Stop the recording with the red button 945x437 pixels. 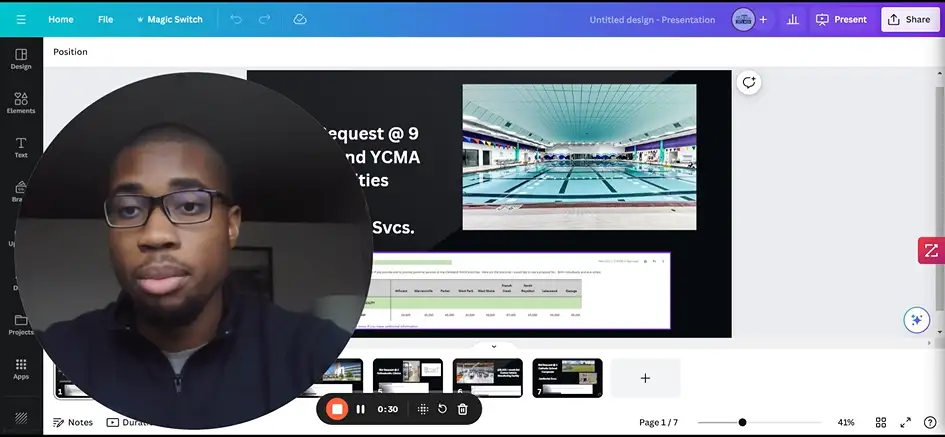point(337,409)
